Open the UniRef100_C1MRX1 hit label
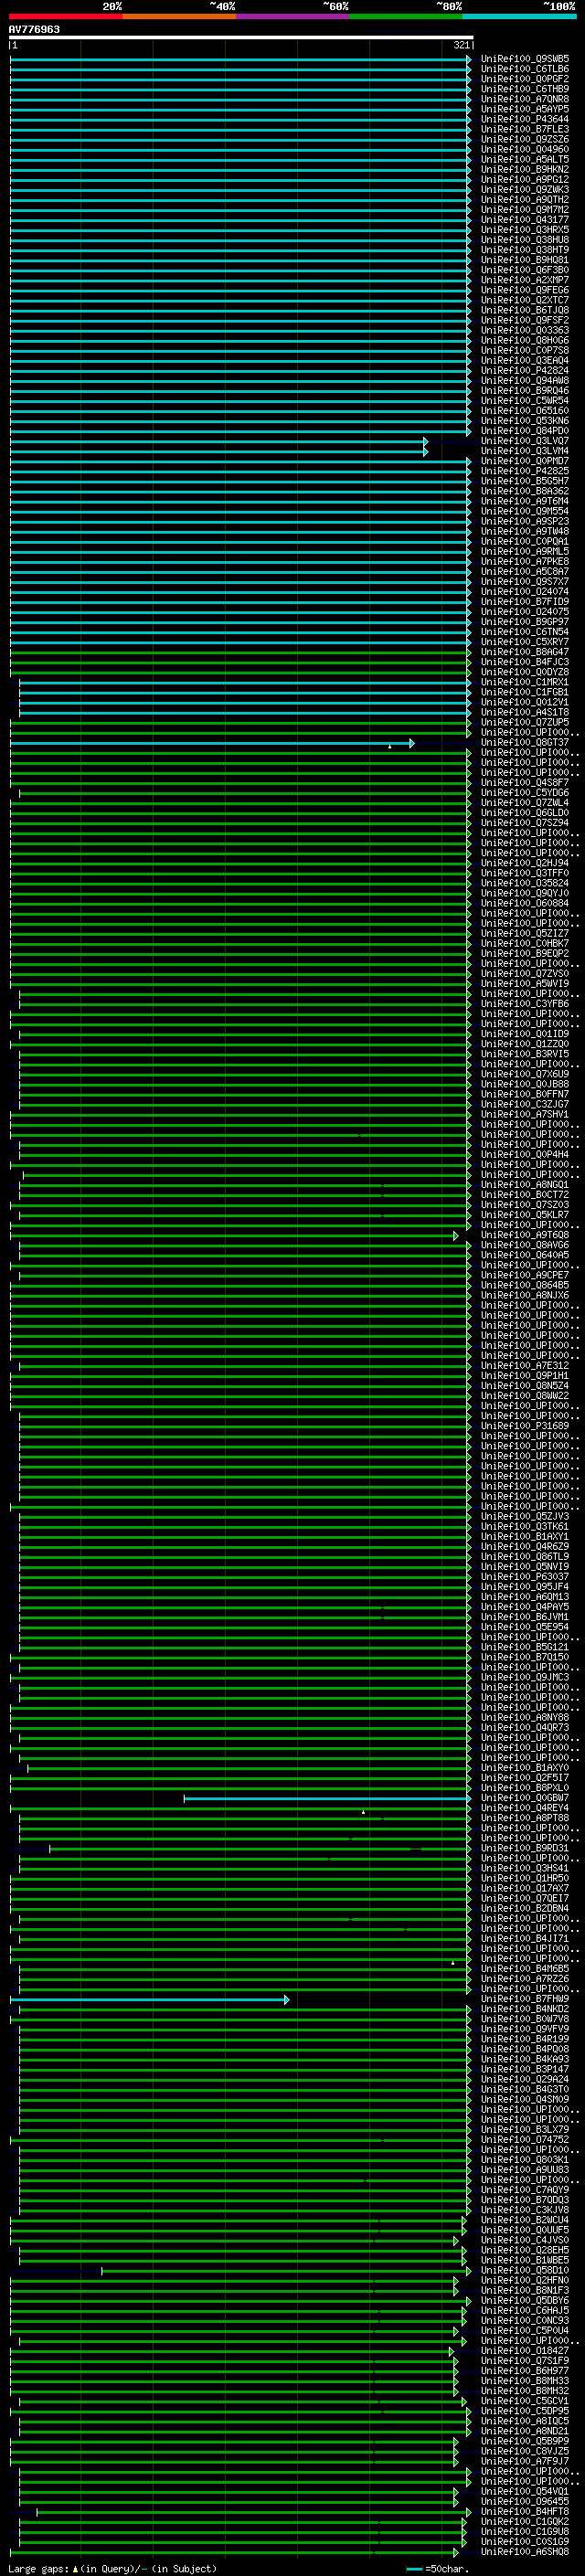The image size is (585, 2576). [x=524, y=683]
